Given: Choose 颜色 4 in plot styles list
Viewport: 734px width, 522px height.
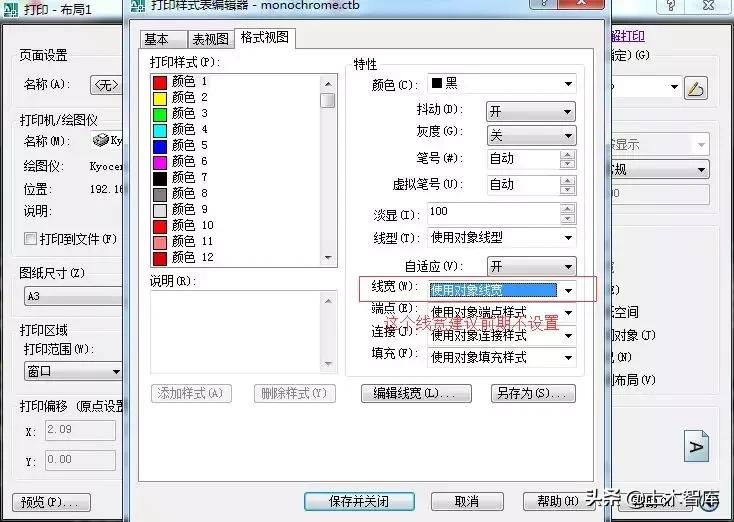Looking at the screenshot, I should click(x=180, y=130).
